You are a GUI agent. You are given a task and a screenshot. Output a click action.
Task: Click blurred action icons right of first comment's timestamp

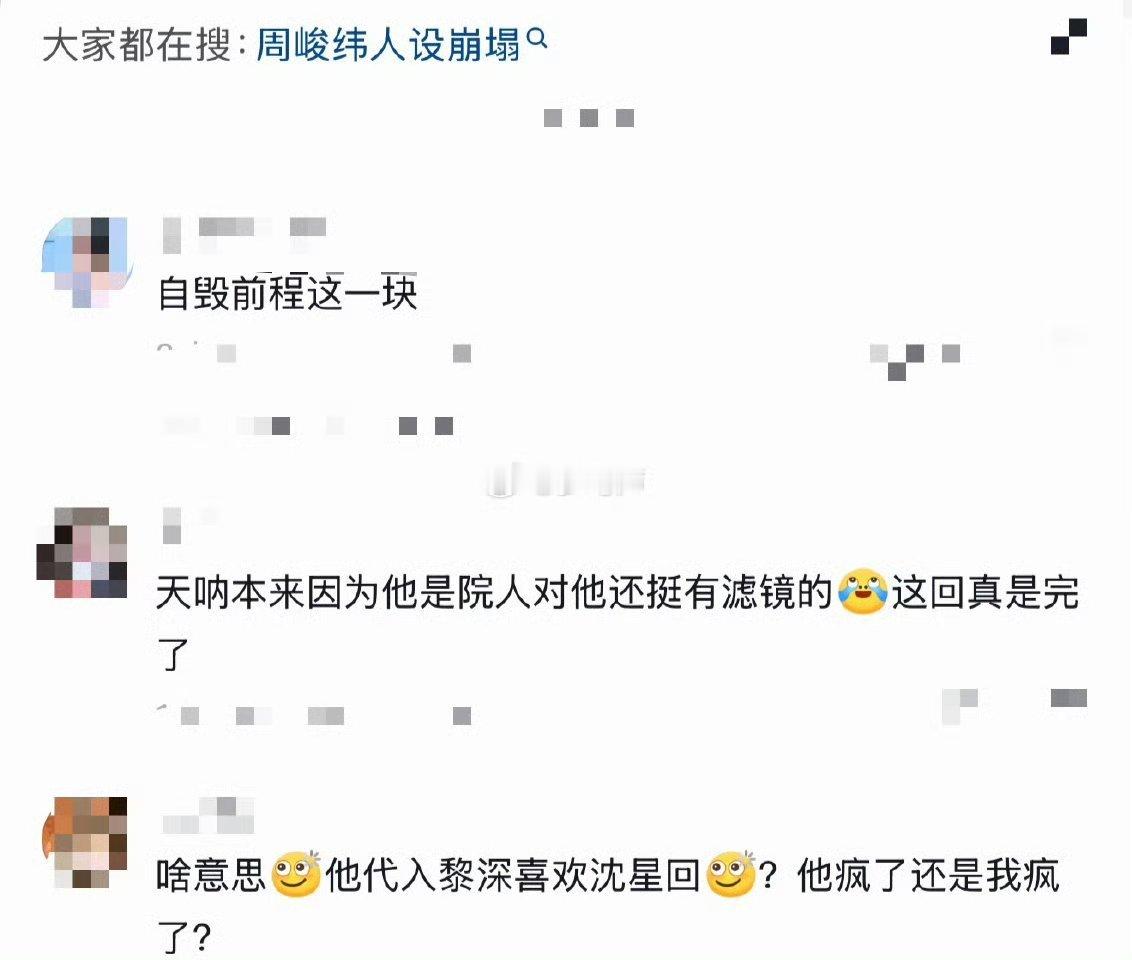point(914,361)
